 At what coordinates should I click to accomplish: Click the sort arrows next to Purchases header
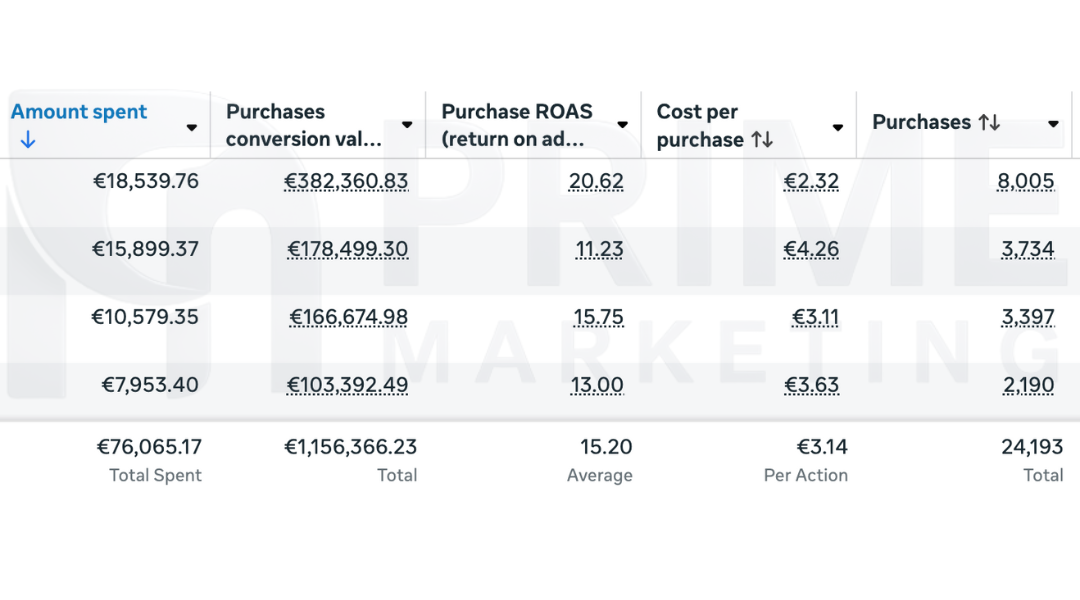point(989,123)
